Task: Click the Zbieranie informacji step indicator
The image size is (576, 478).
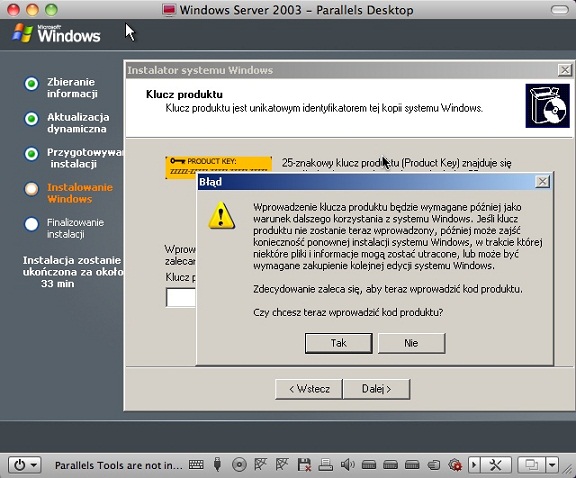Action: [x=32, y=83]
